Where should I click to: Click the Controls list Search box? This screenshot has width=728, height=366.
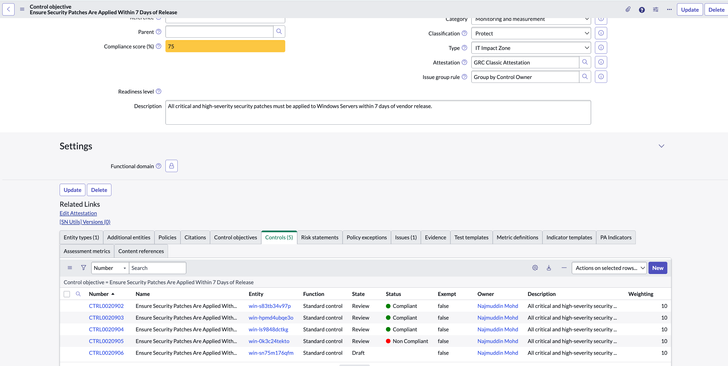point(158,268)
